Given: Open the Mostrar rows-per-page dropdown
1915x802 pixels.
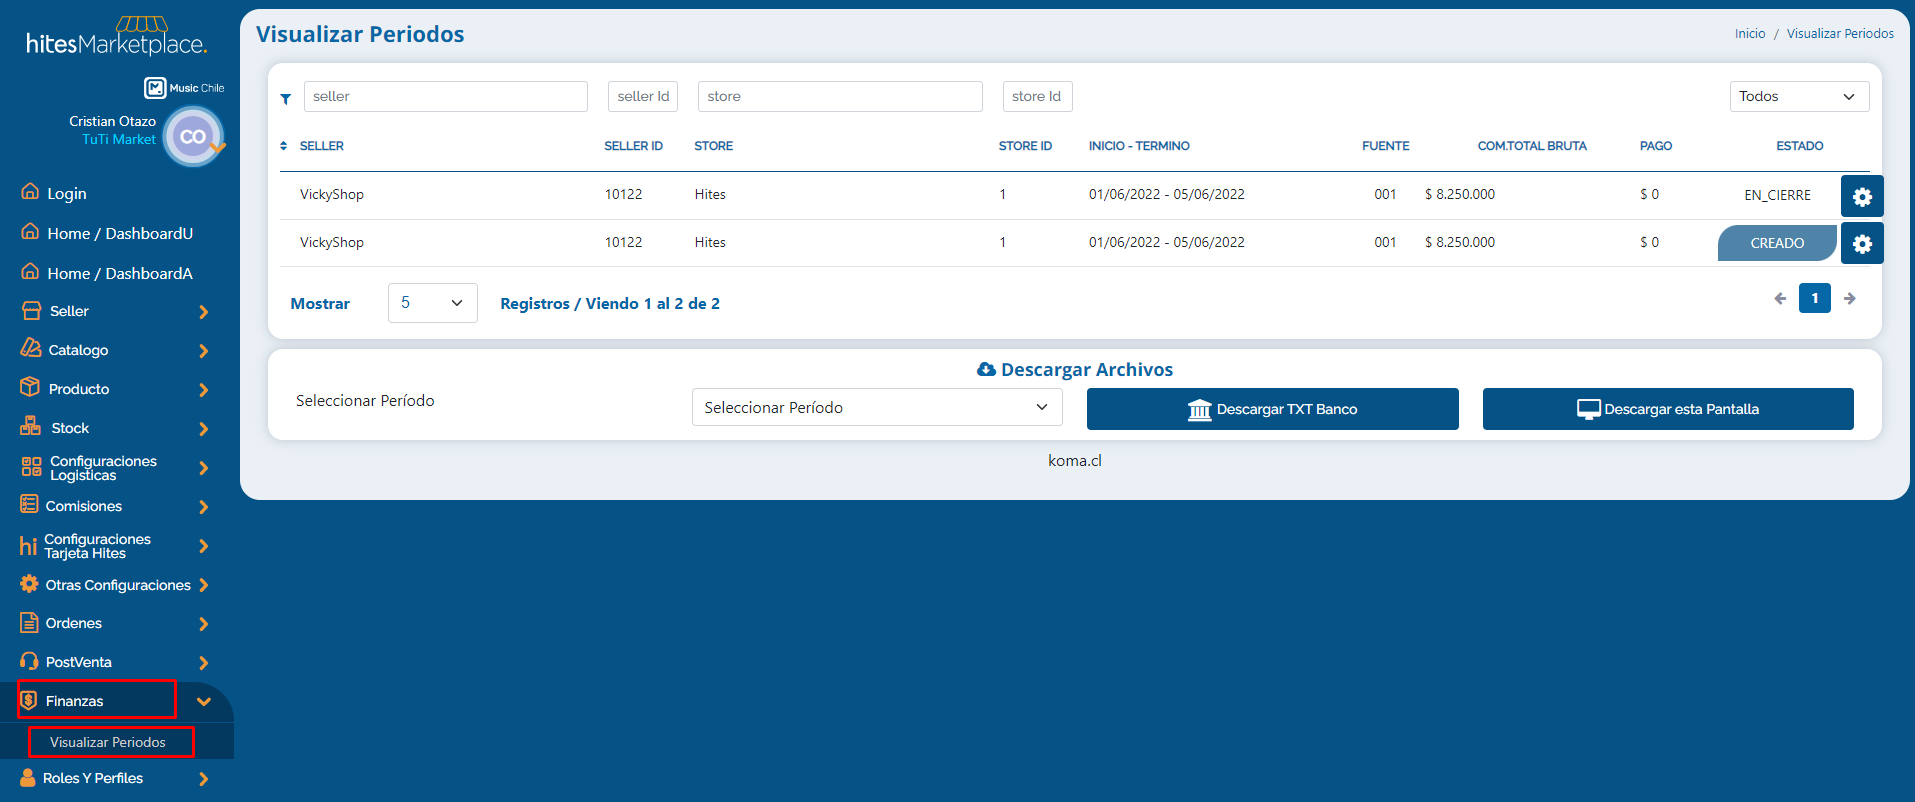Looking at the screenshot, I should (432, 303).
